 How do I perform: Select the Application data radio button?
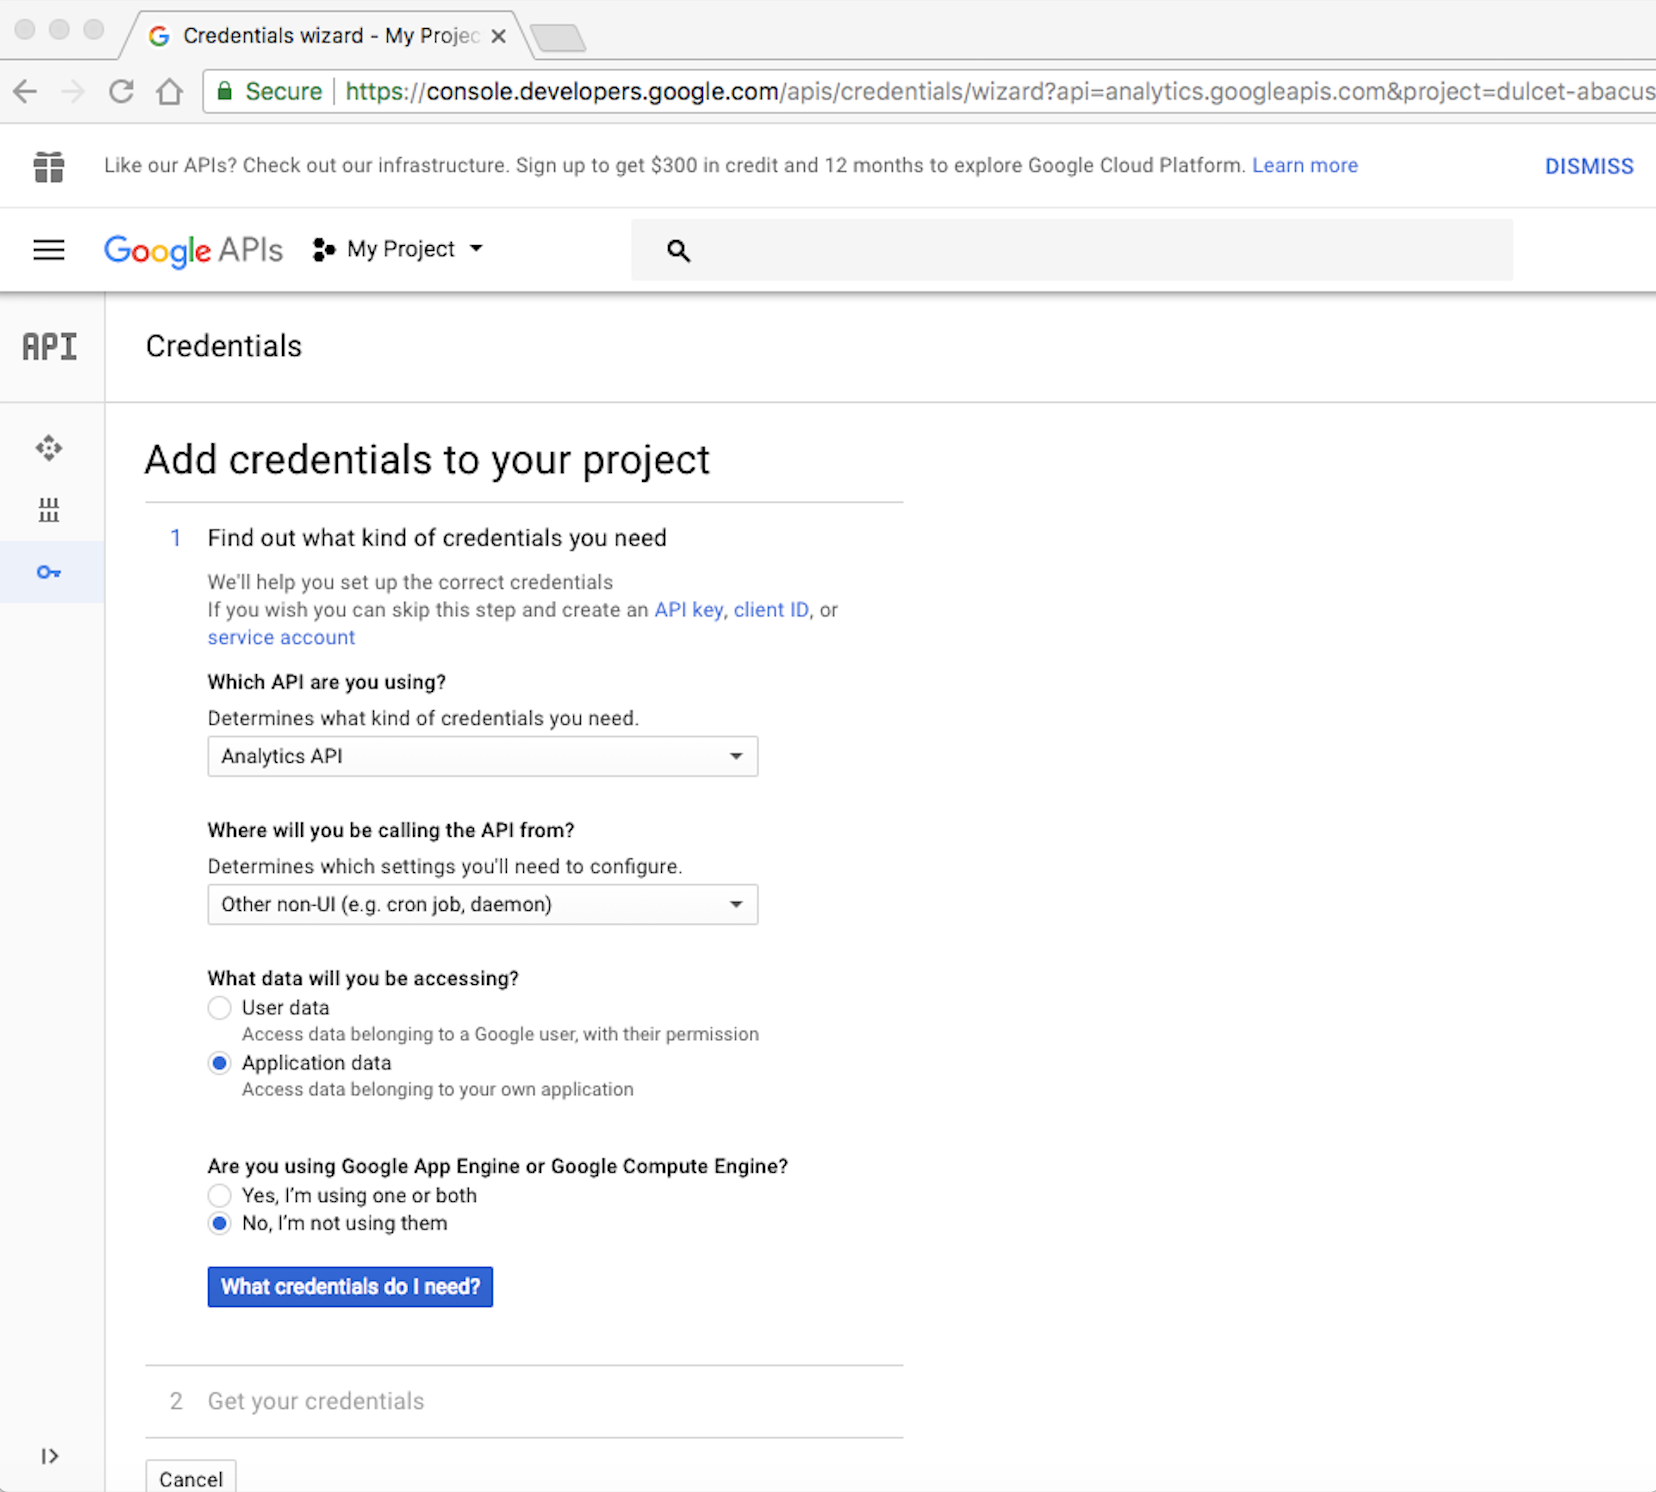click(x=219, y=1063)
